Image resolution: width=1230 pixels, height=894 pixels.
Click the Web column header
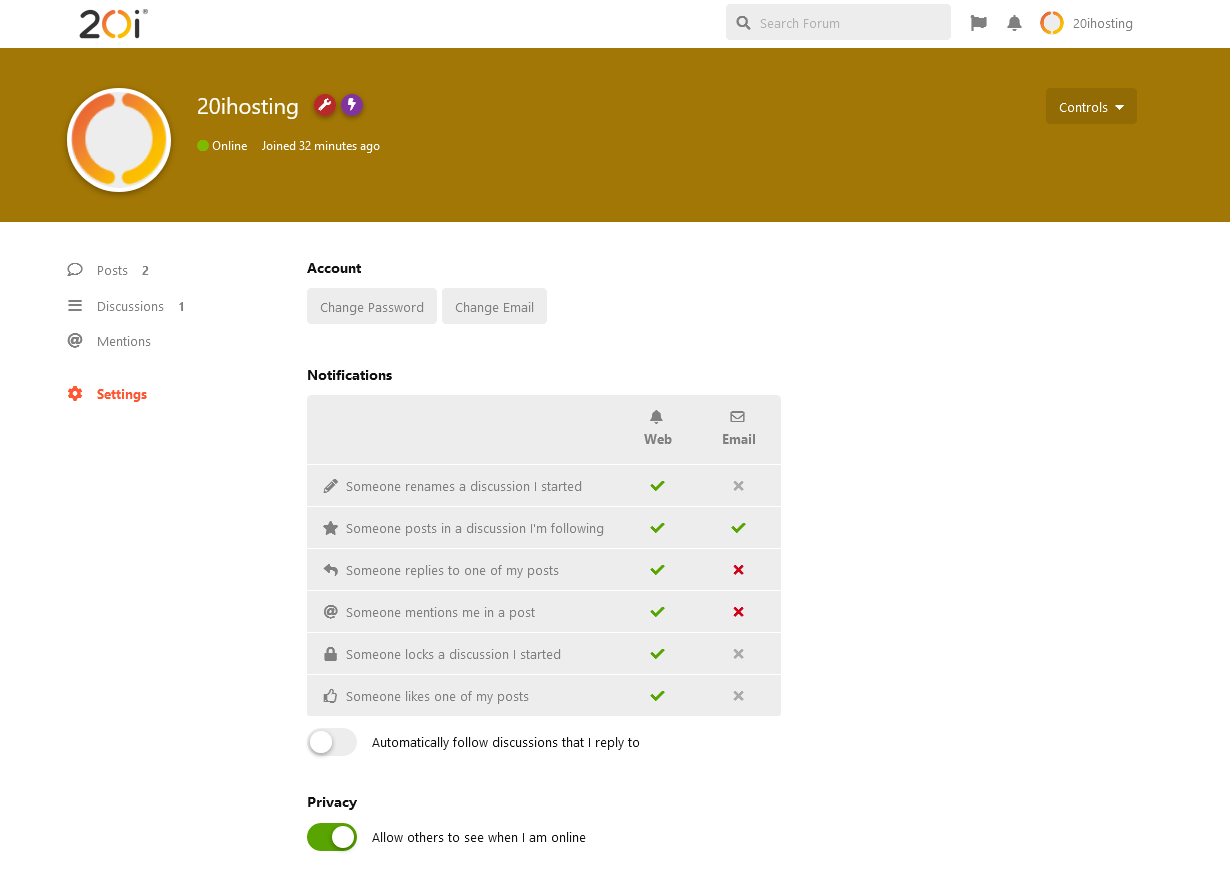(x=657, y=429)
